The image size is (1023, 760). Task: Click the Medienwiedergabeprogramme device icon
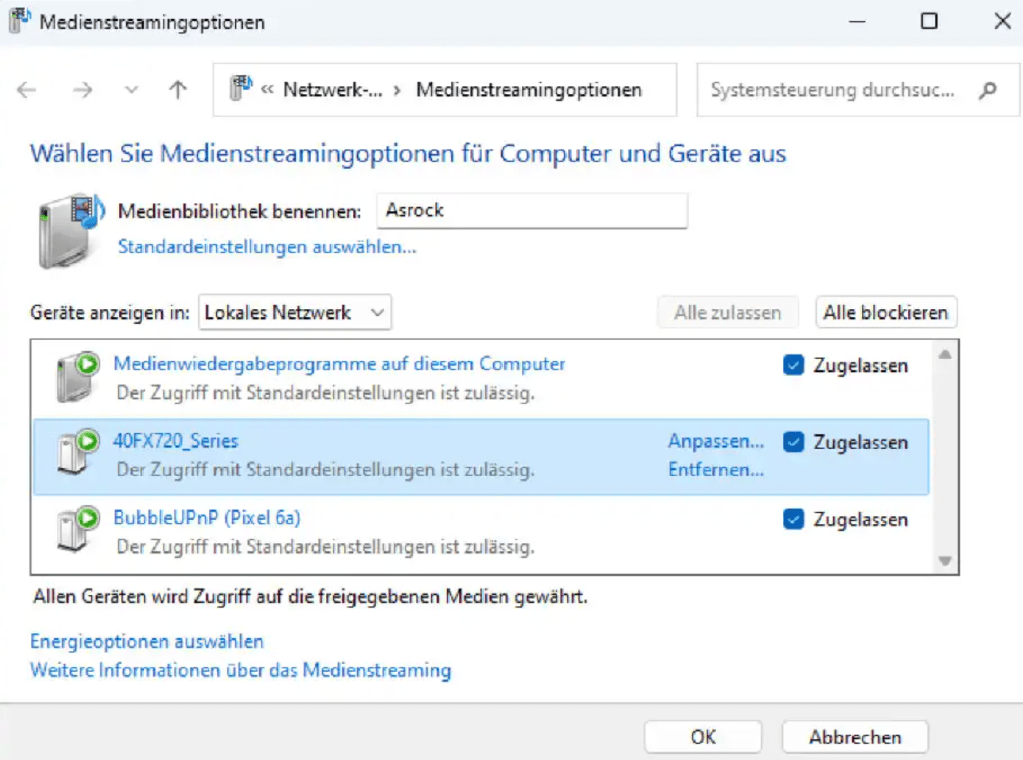[75, 375]
